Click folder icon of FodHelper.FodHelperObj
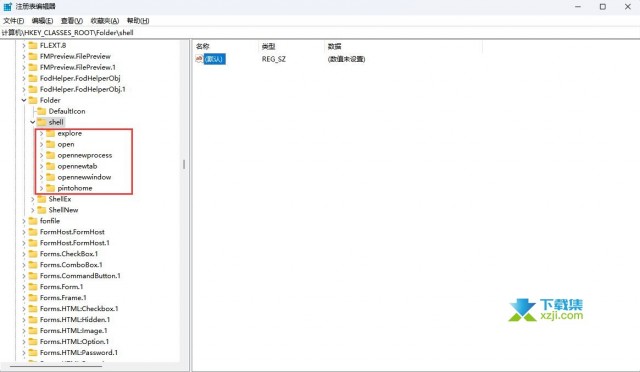The image size is (640, 372). point(33,78)
